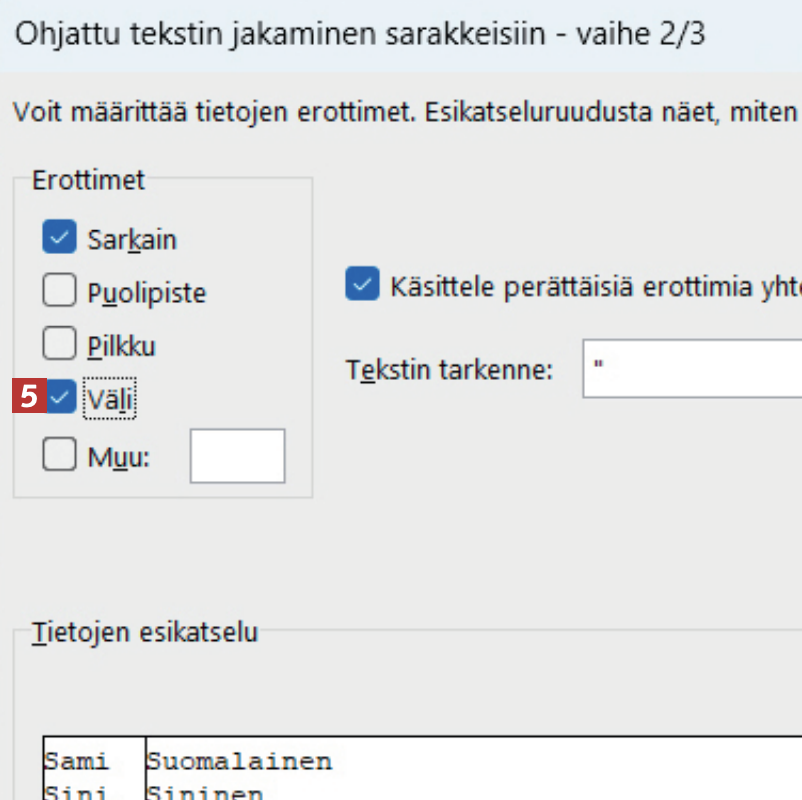Screen dimensions: 802x800
Task: Click the Erottimet group label
Action: 89,180
